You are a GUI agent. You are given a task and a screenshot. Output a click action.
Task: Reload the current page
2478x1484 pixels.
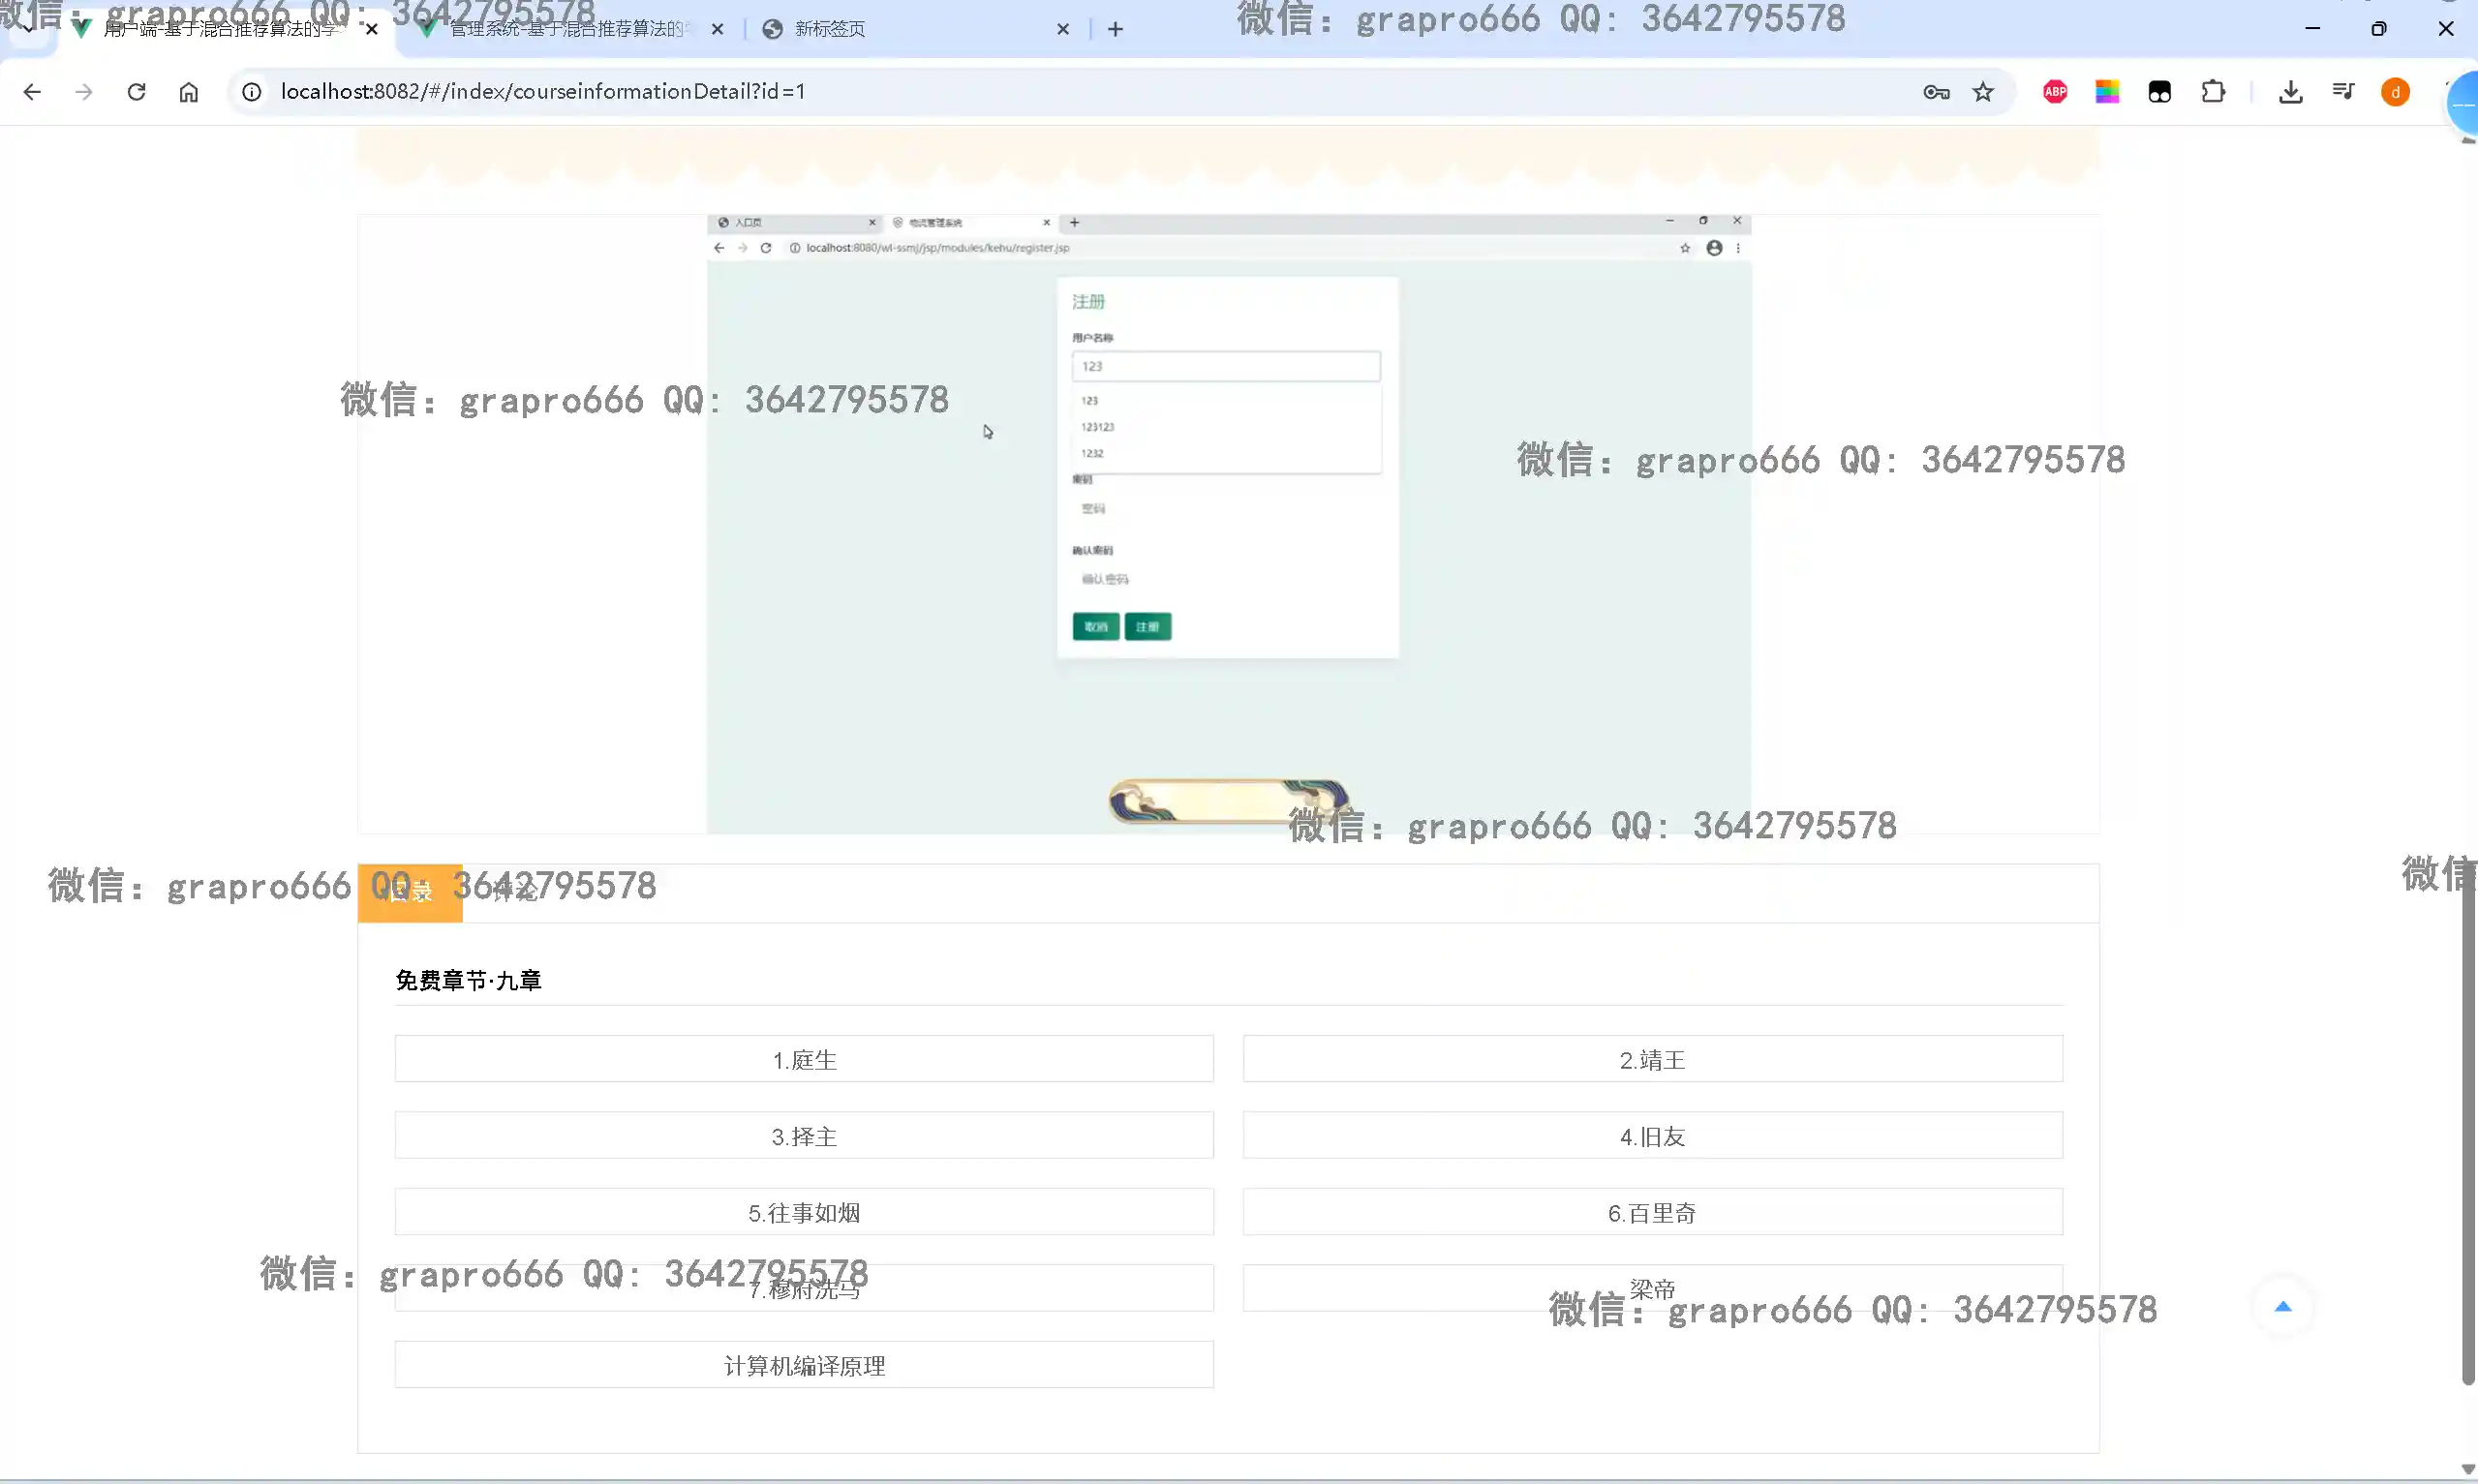(136, 92)
